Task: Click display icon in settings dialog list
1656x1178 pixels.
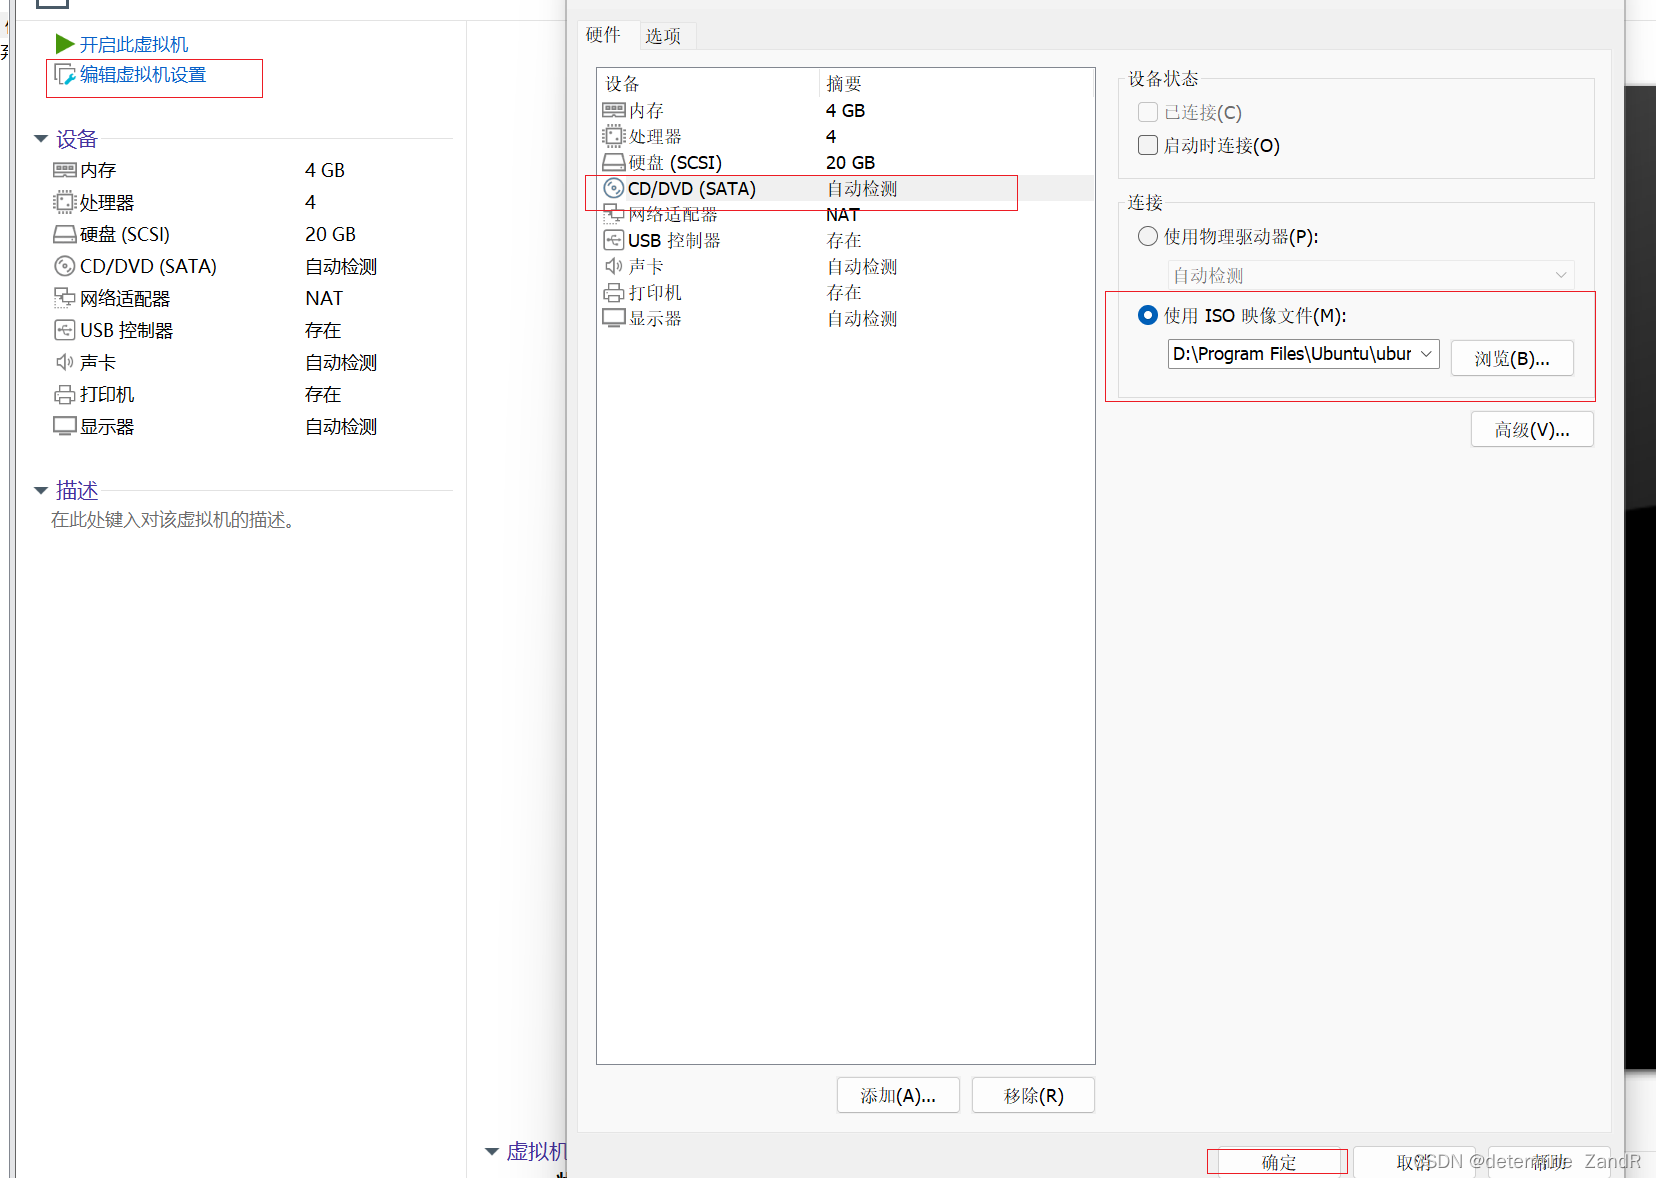Action: point(614,318)
